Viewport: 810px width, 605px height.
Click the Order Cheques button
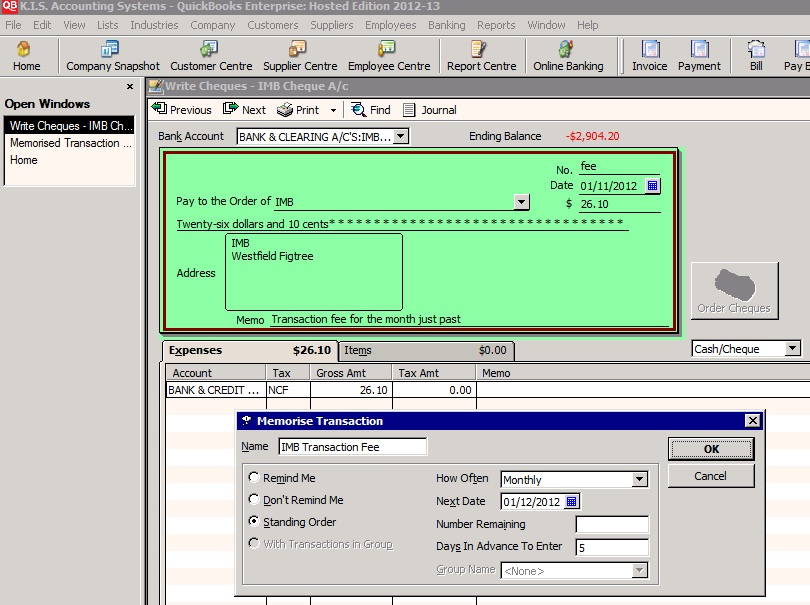click(734, 290)
